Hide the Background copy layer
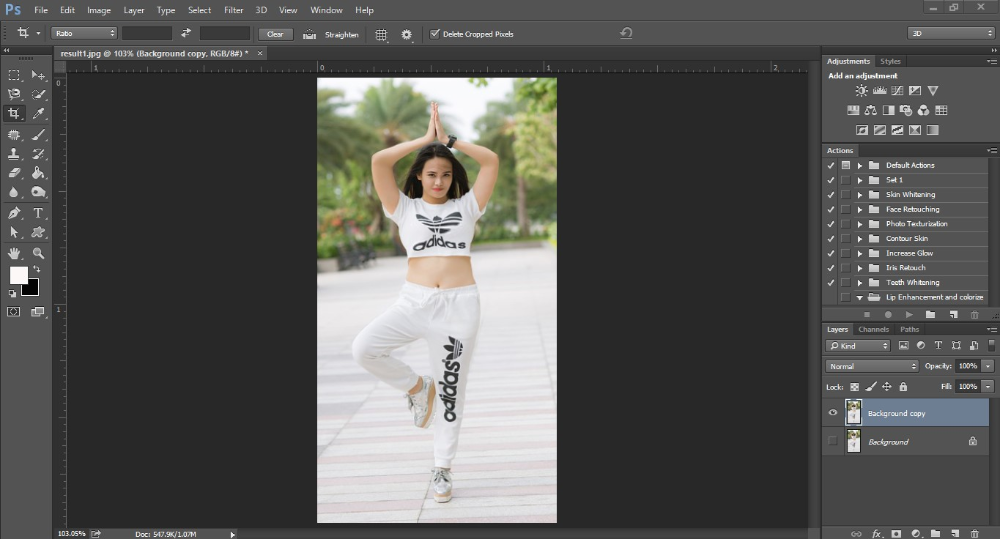Screen dimensions: 1000x539 (x=832, y=413)
